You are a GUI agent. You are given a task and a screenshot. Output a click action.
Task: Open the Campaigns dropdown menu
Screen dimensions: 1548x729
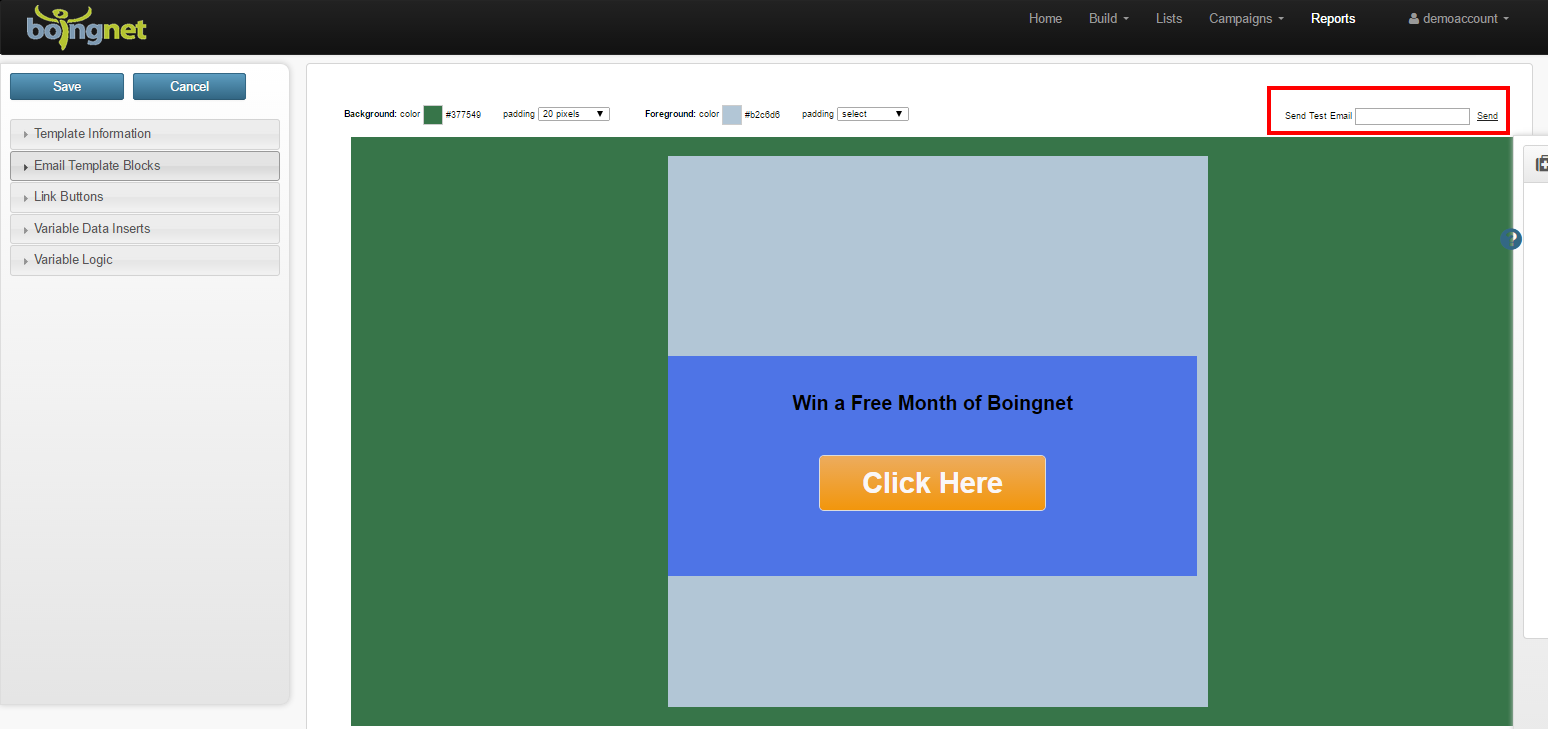tap(1246, 19)
